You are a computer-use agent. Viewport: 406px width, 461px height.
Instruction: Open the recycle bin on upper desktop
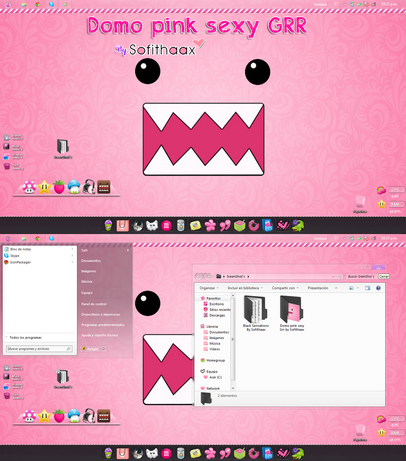coord(360,205)
